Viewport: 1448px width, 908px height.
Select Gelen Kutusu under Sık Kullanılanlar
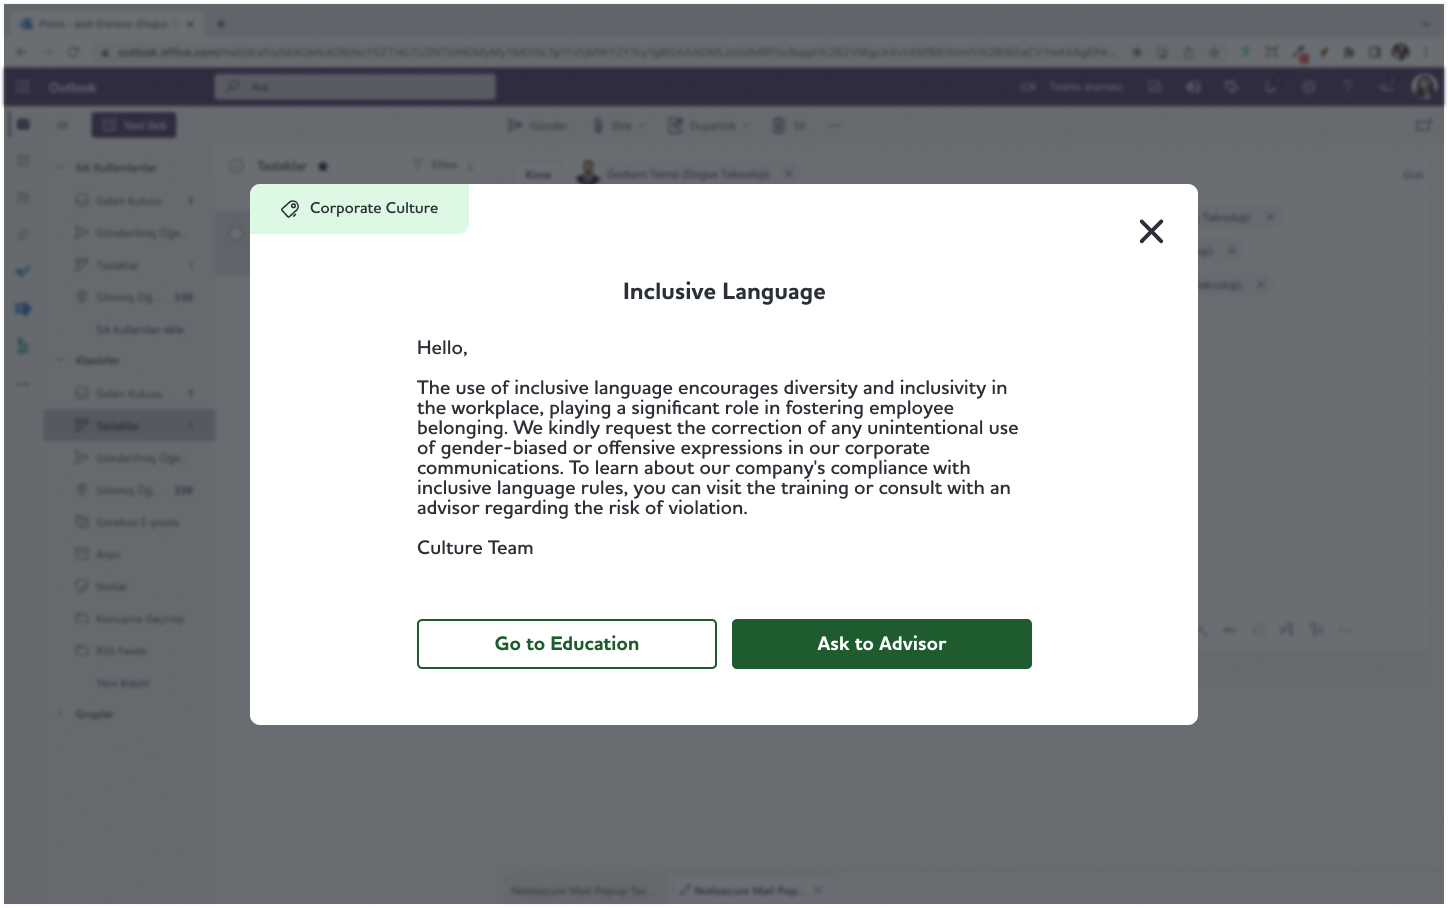128,201
